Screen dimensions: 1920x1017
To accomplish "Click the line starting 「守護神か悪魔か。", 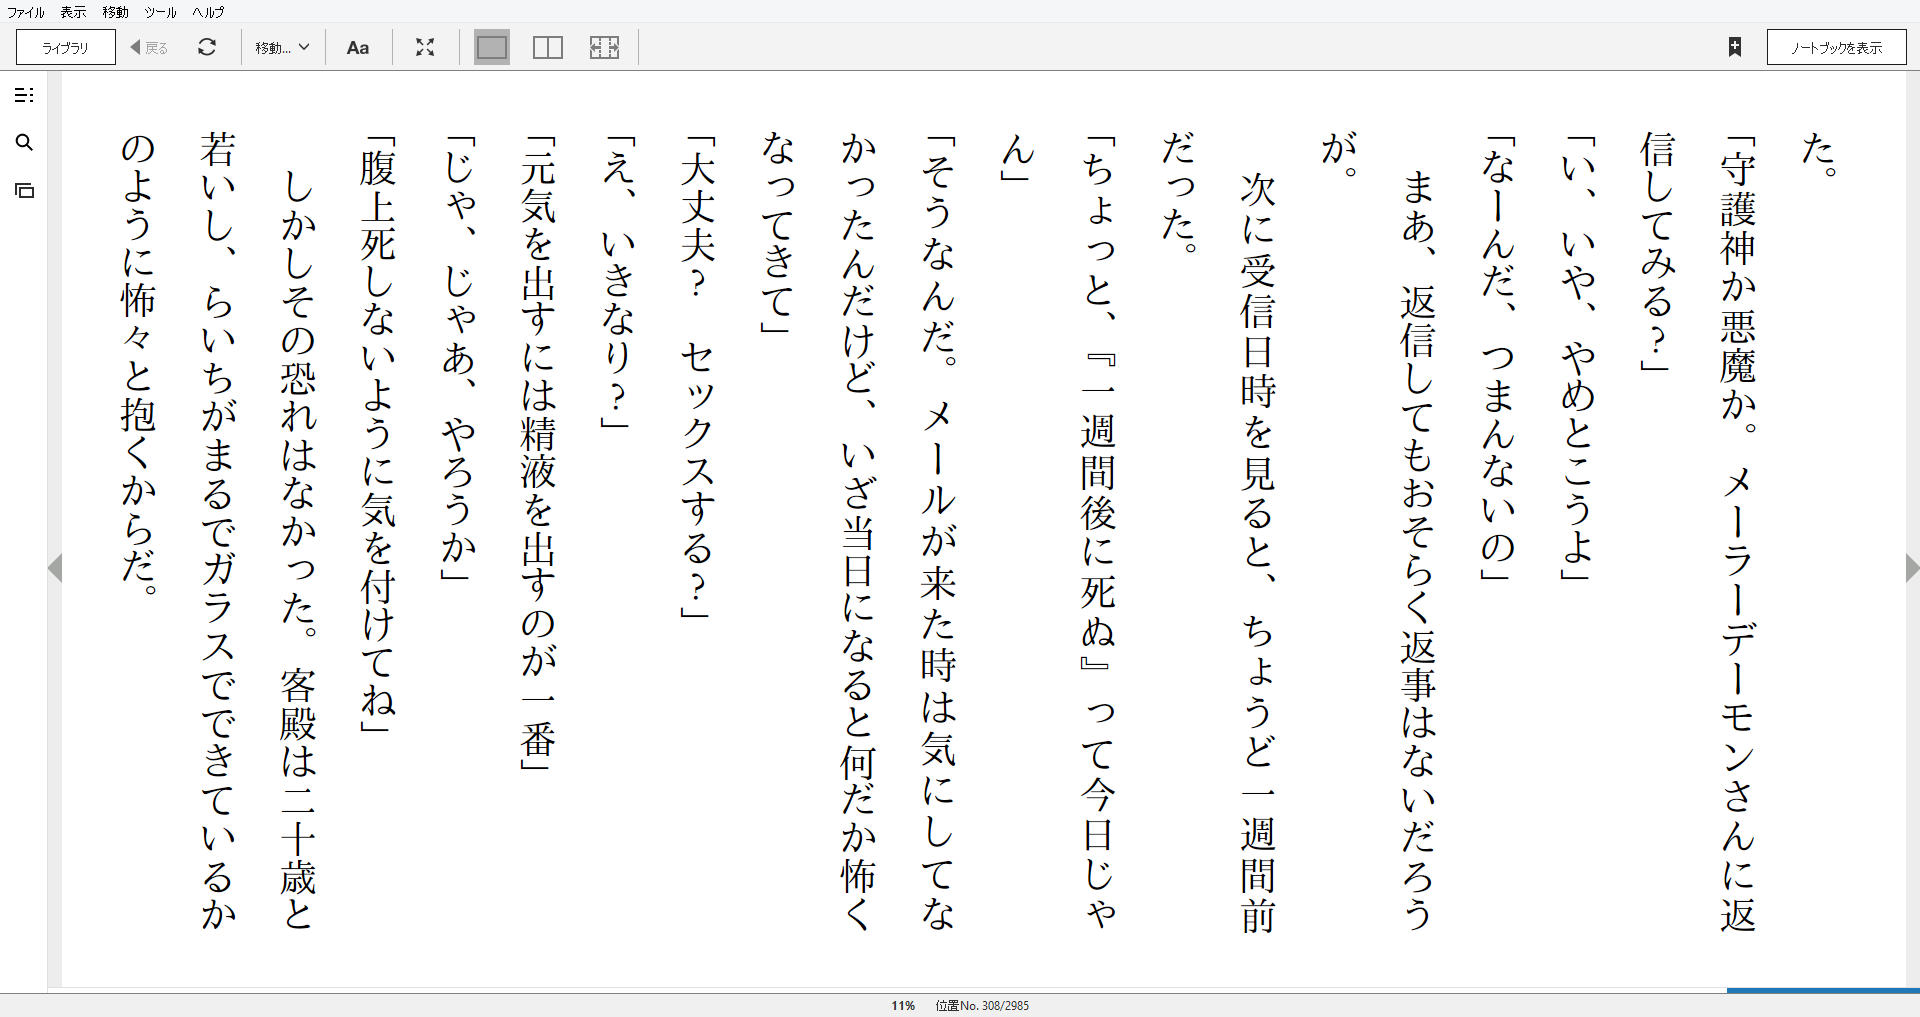I will pos(1738,534).
